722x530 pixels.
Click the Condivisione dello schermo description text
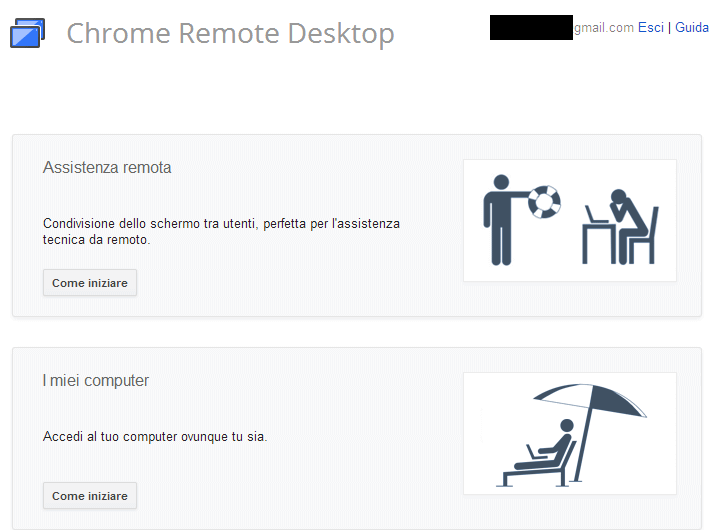point(221,232)
